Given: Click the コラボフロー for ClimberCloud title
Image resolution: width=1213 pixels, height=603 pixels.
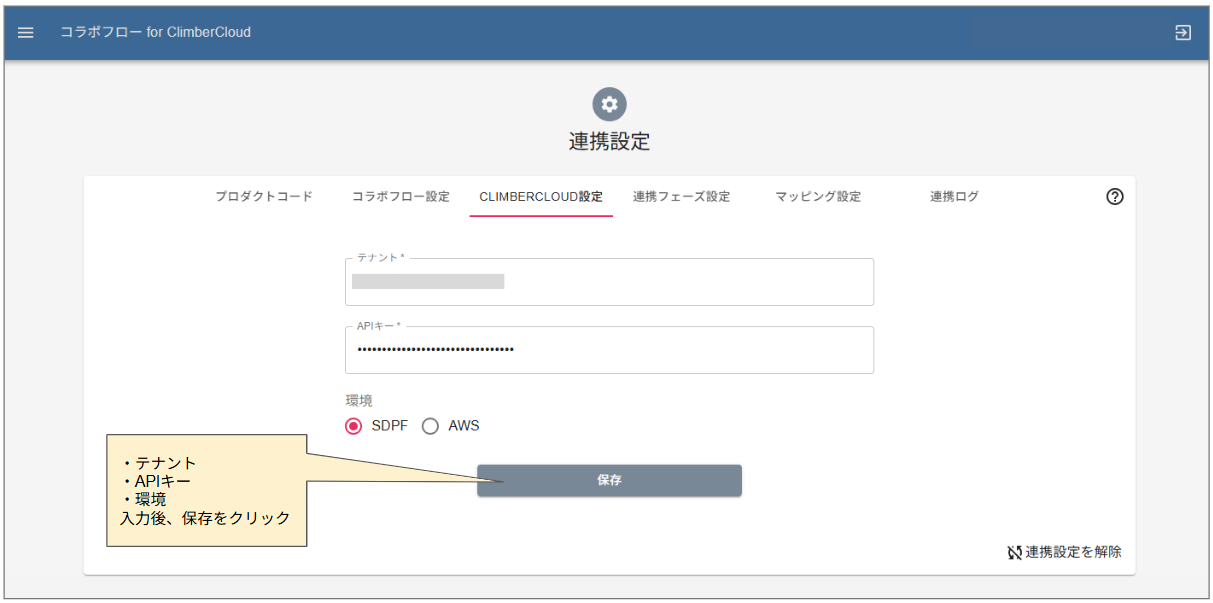Looking at the screenshot, I should [155, 32].
